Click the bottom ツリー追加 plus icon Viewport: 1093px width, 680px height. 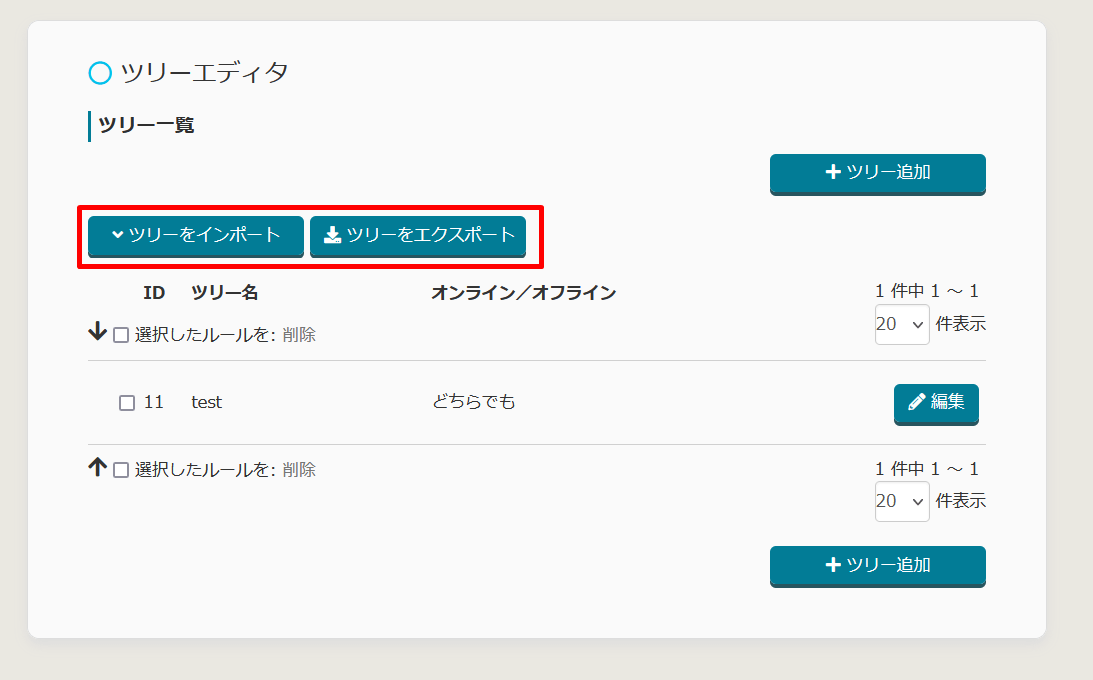coord(833,564)
